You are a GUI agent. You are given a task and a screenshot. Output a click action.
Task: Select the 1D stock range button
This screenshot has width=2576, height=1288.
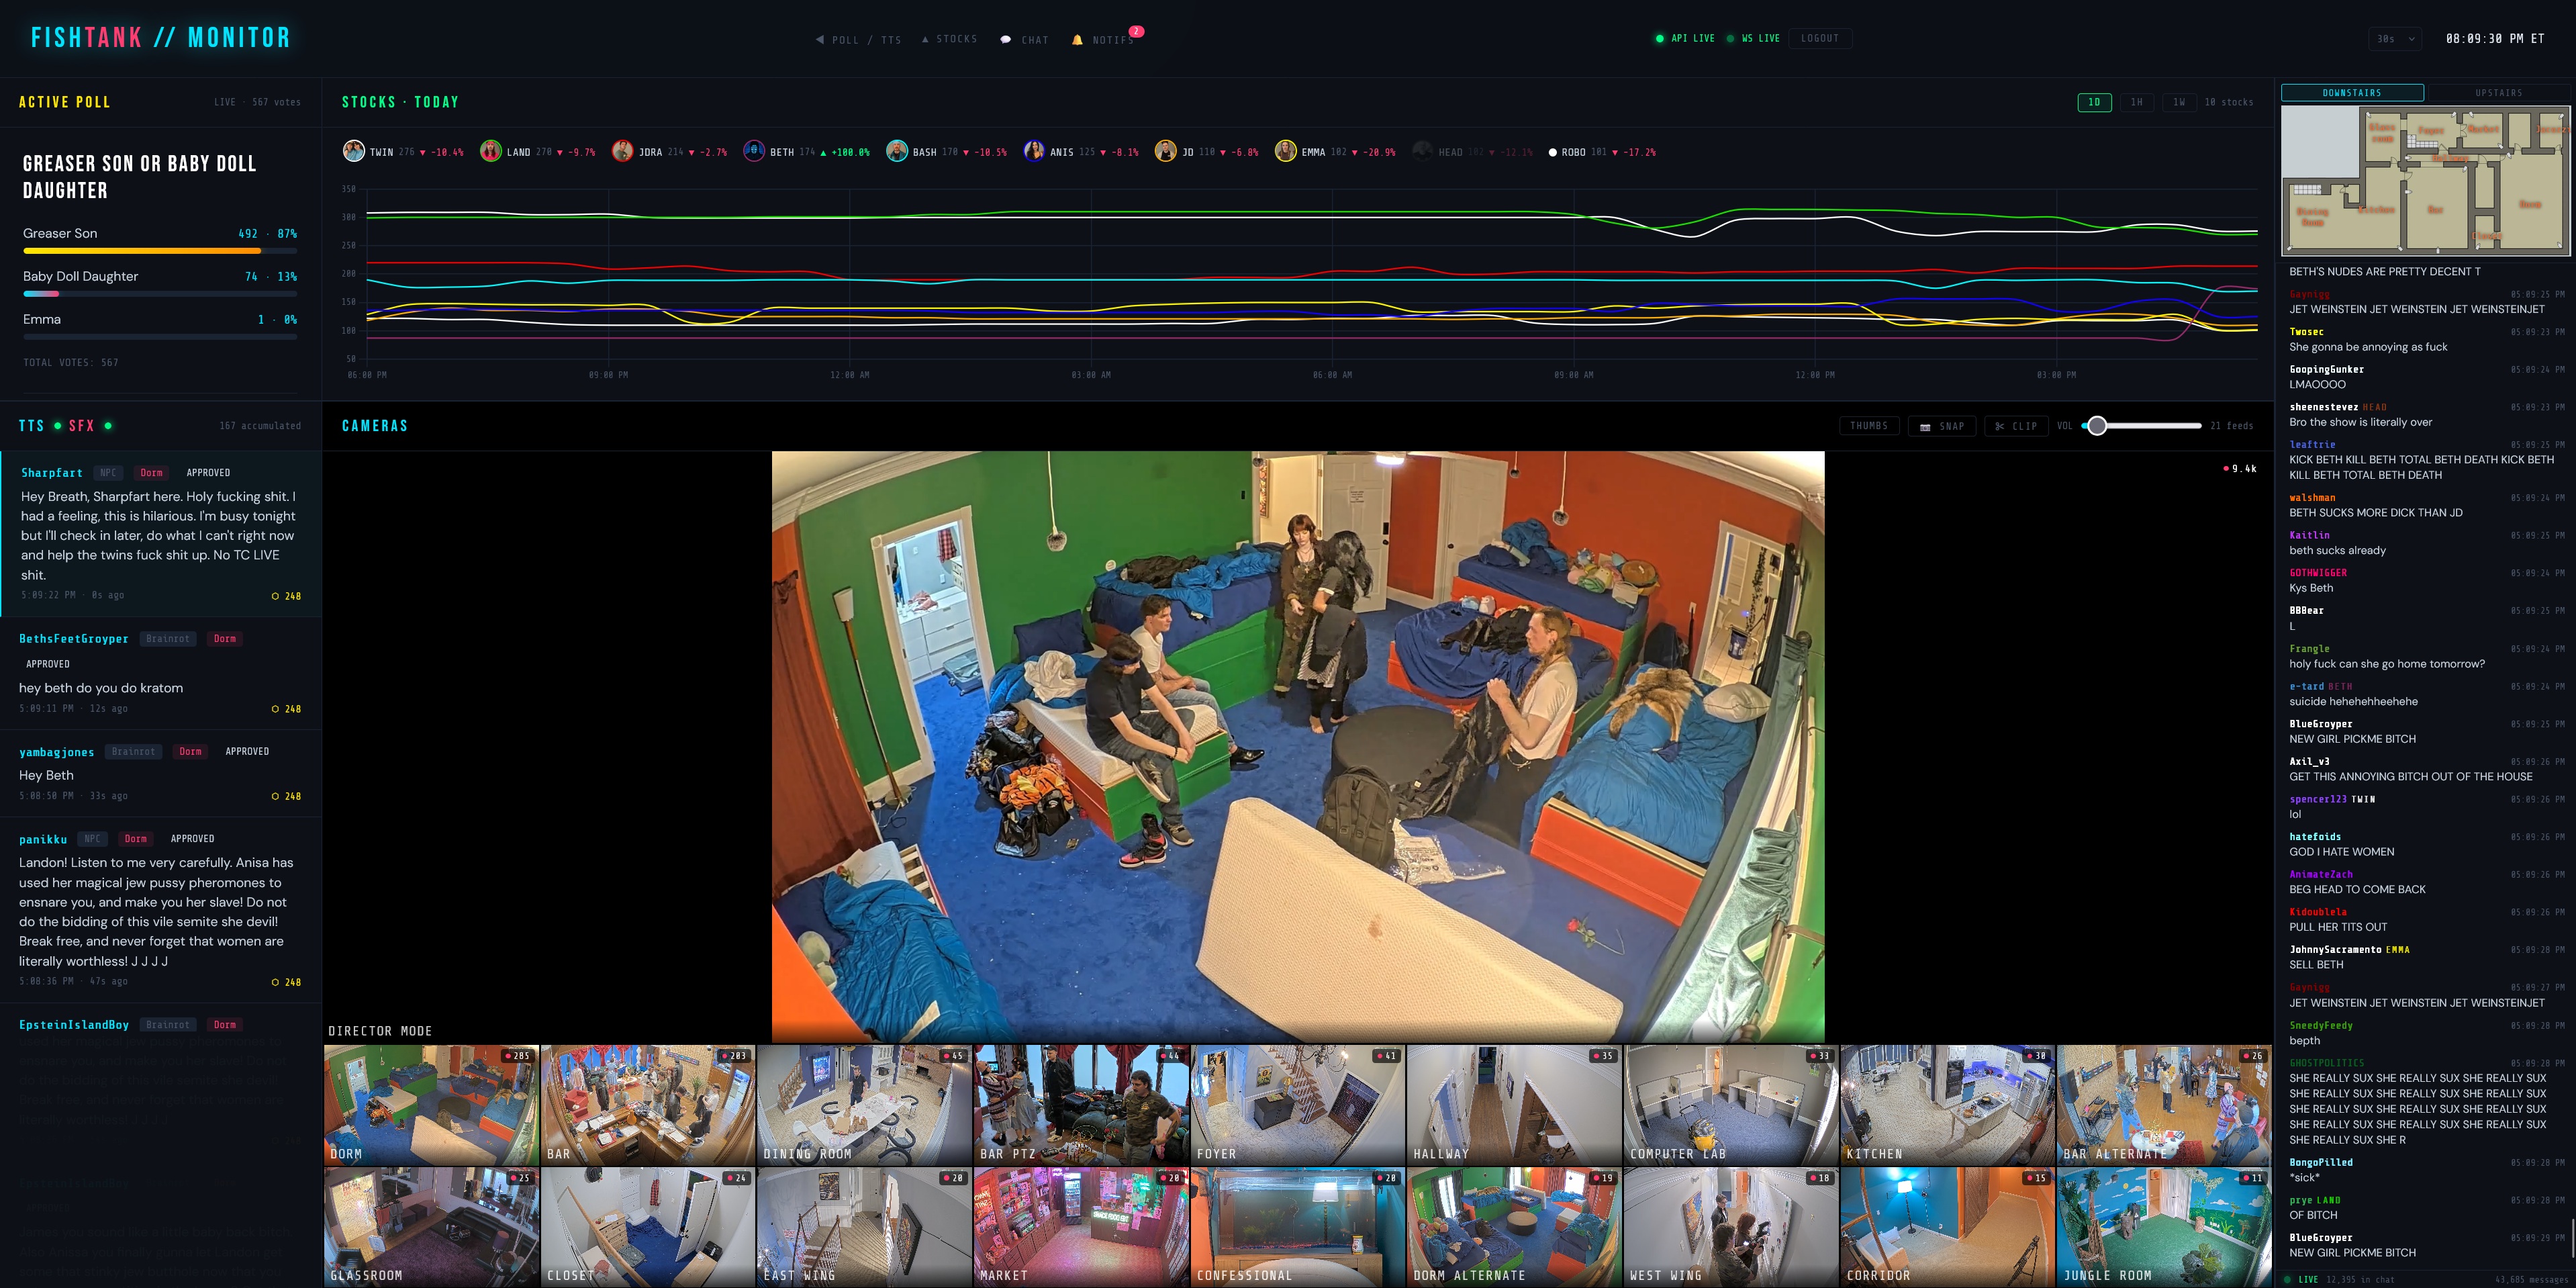coord(2094,102)
